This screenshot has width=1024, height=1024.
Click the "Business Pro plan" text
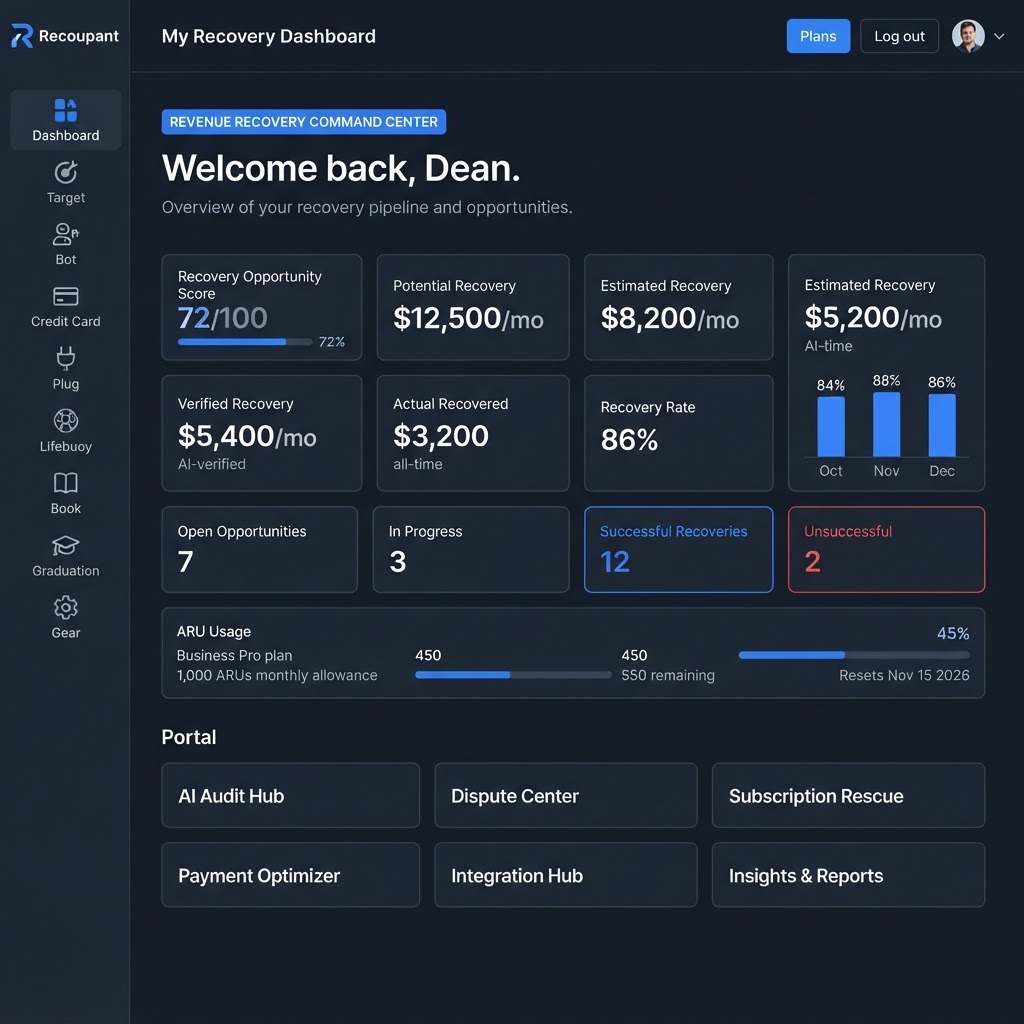click(x=234, y=655)
